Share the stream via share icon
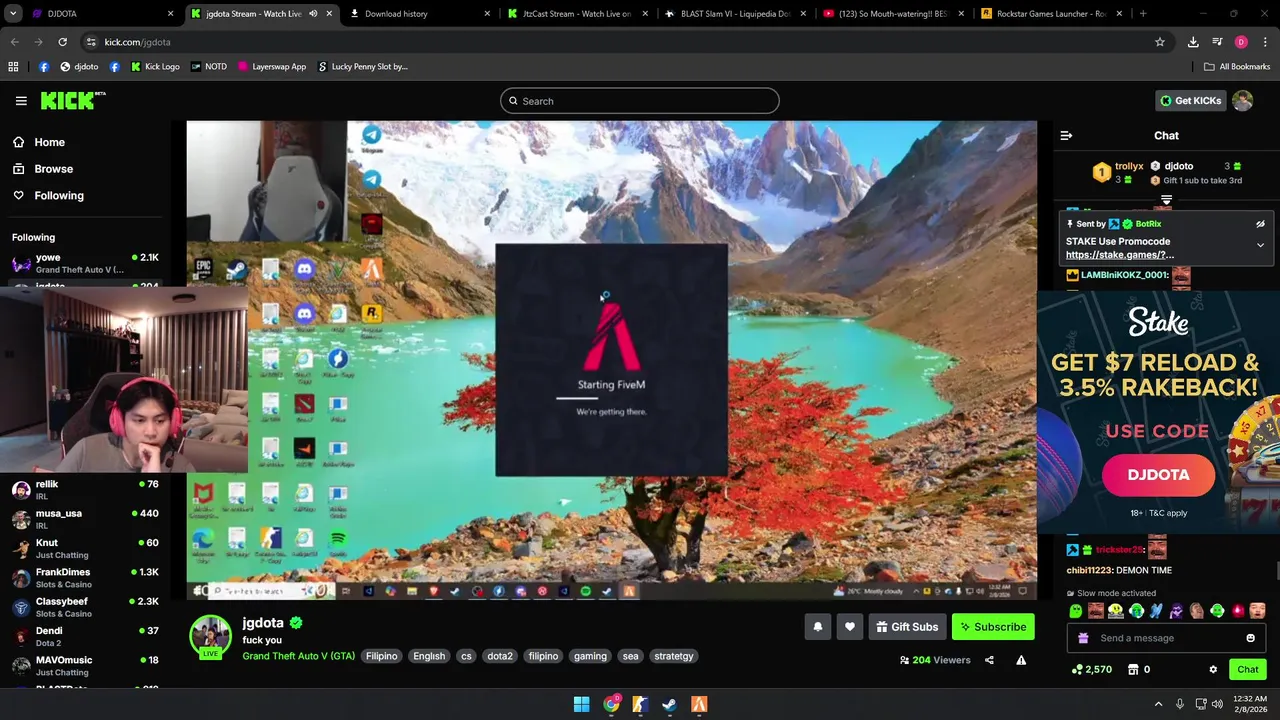This screenshot has height=720, width=1280. coord(989,660)
